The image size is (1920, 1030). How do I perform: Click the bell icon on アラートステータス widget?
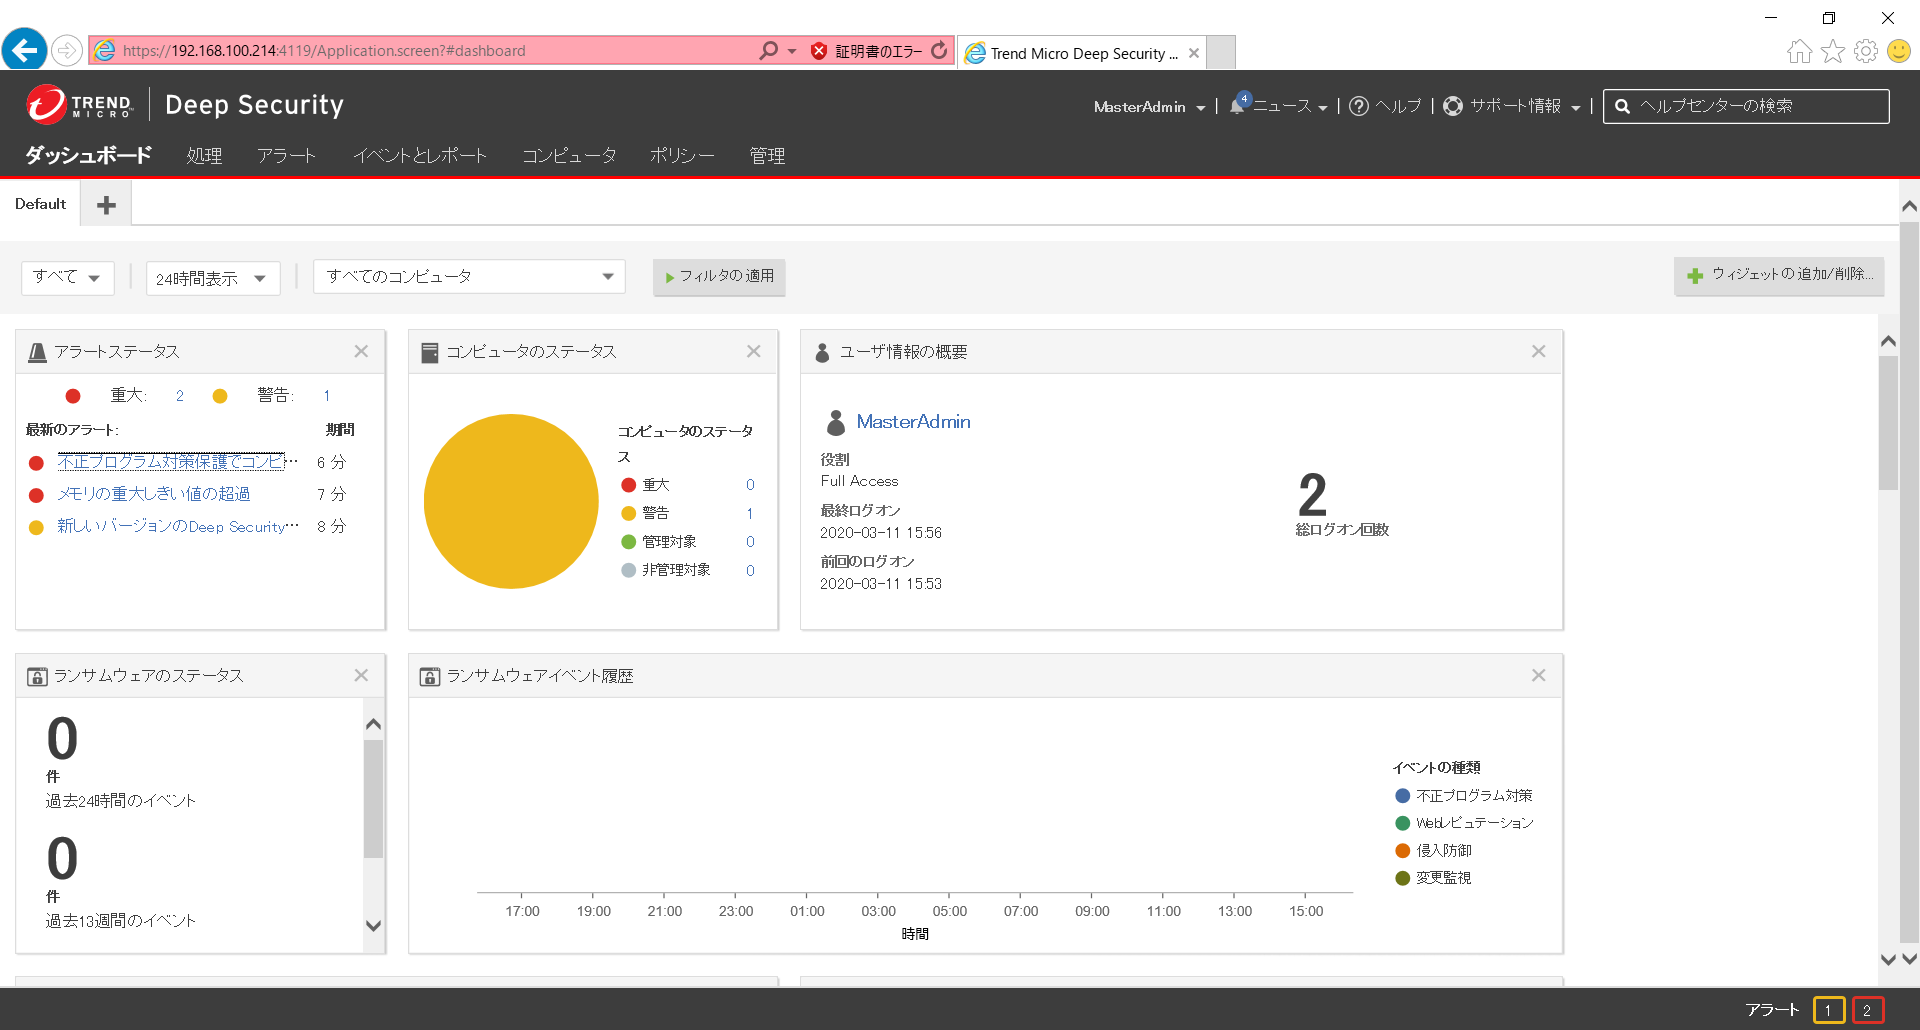36,351
